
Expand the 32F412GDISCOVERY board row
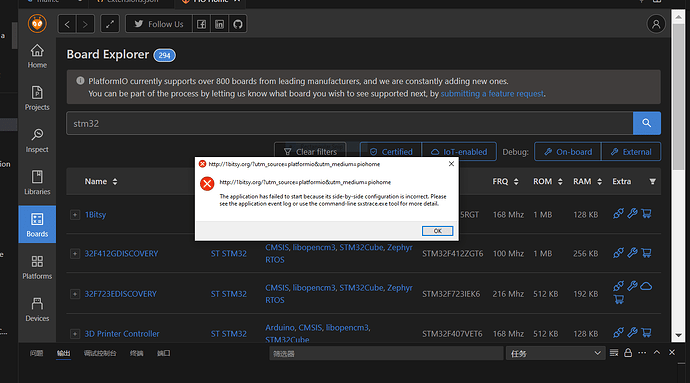pyautogui.click(x=75, y=254)
